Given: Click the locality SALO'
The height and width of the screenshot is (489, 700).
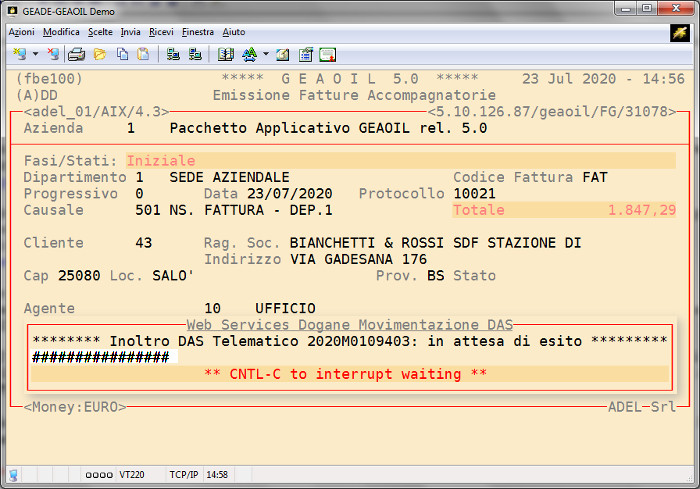Looking at the screenshot, I should point(173,276).
